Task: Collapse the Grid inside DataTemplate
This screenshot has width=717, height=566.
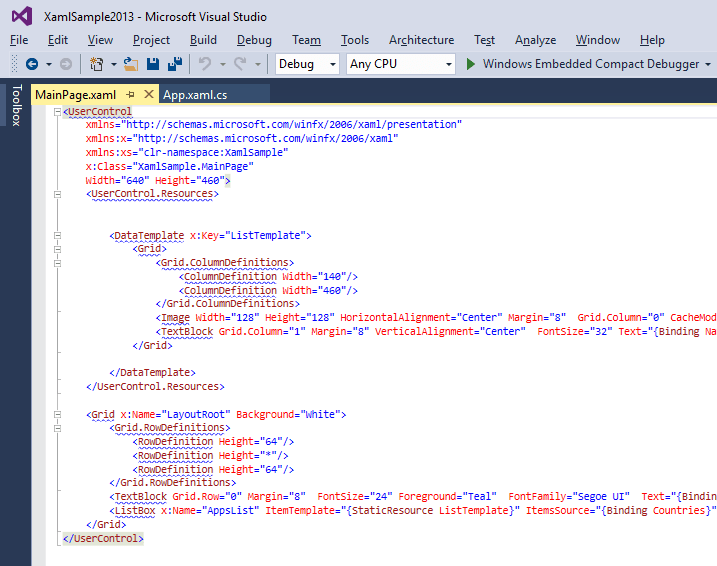Action: (x=57, y=249)
